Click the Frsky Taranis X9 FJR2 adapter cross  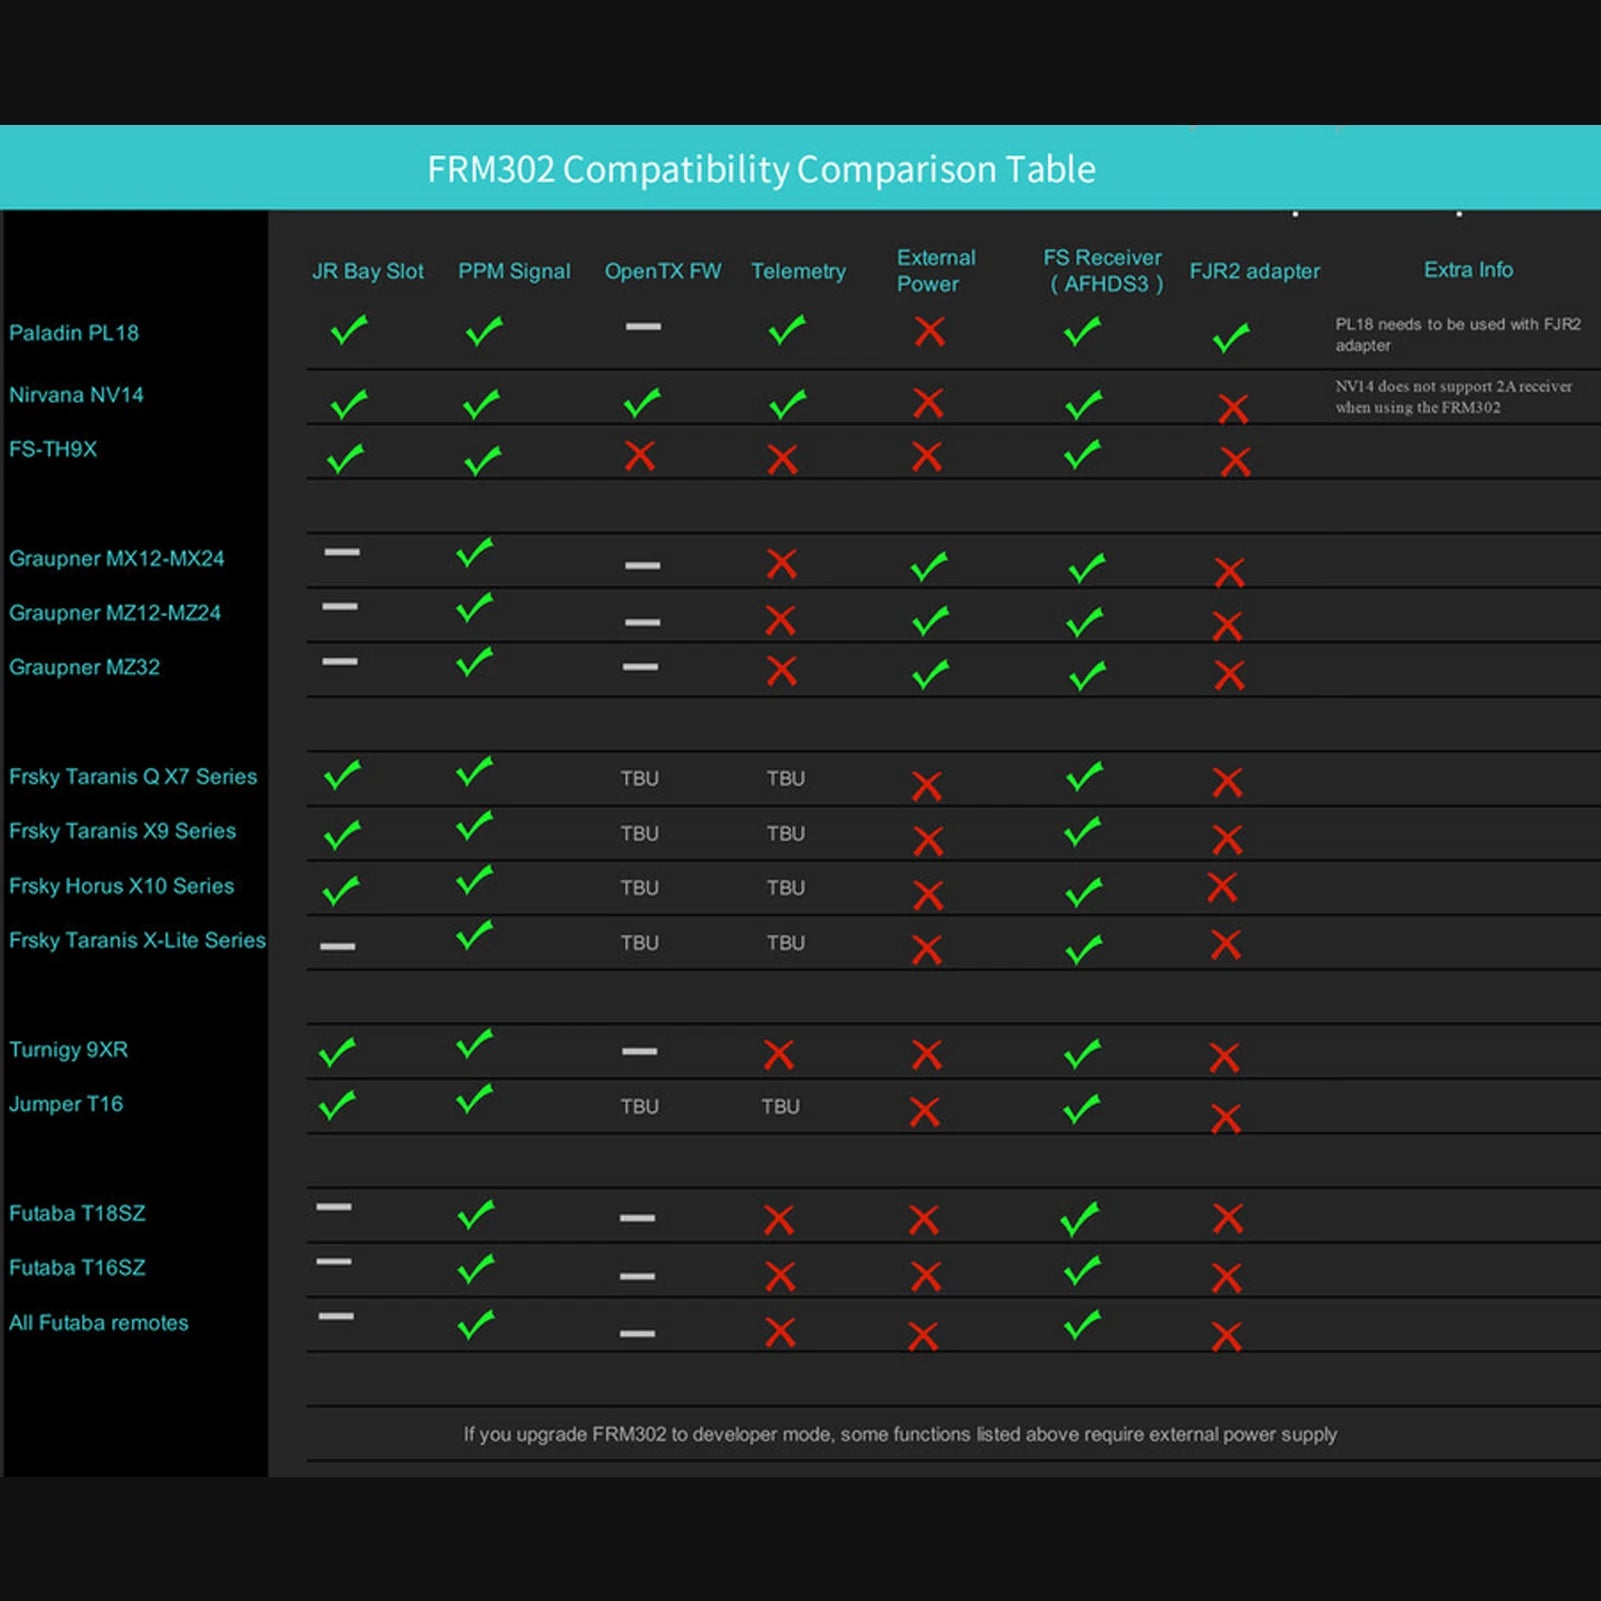pos(1227,839)
